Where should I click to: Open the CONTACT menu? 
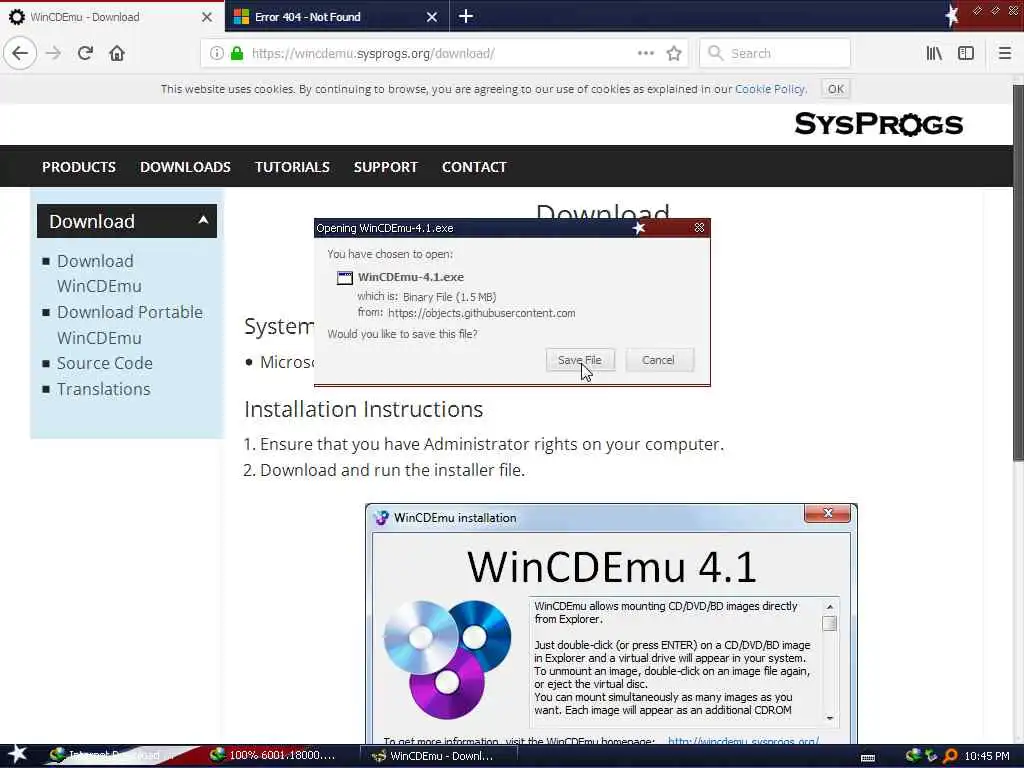pos(474,167)
